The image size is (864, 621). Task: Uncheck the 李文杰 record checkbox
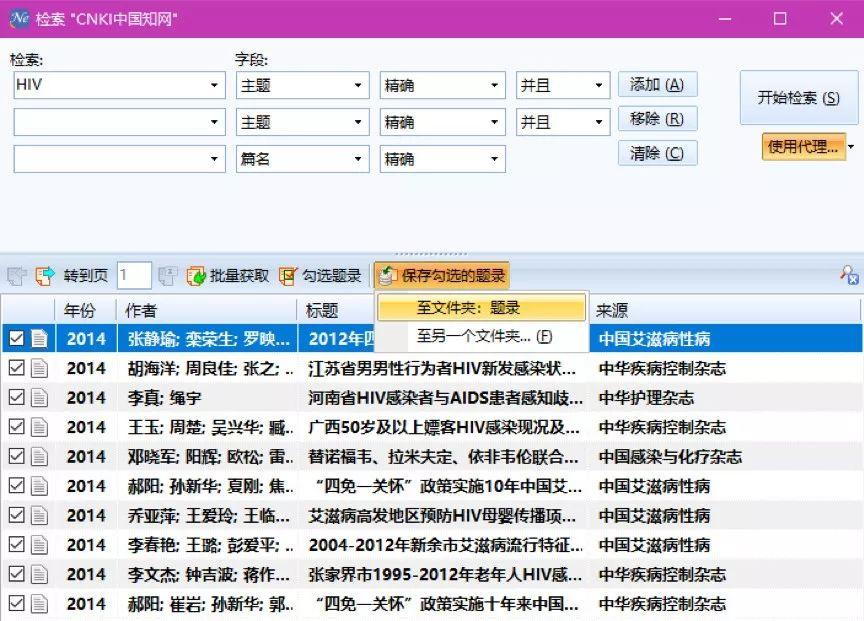(x=17, y=574)
